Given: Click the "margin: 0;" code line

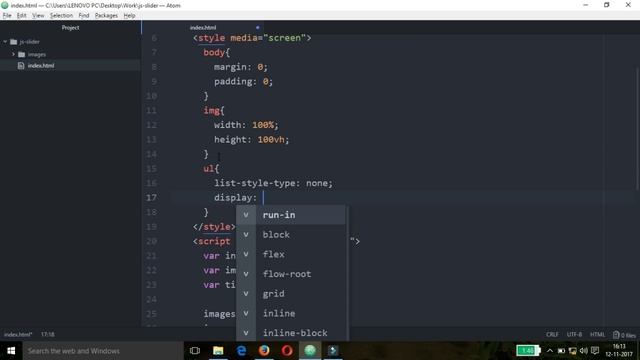Looking at the screenshot, I should coord(241,67).
